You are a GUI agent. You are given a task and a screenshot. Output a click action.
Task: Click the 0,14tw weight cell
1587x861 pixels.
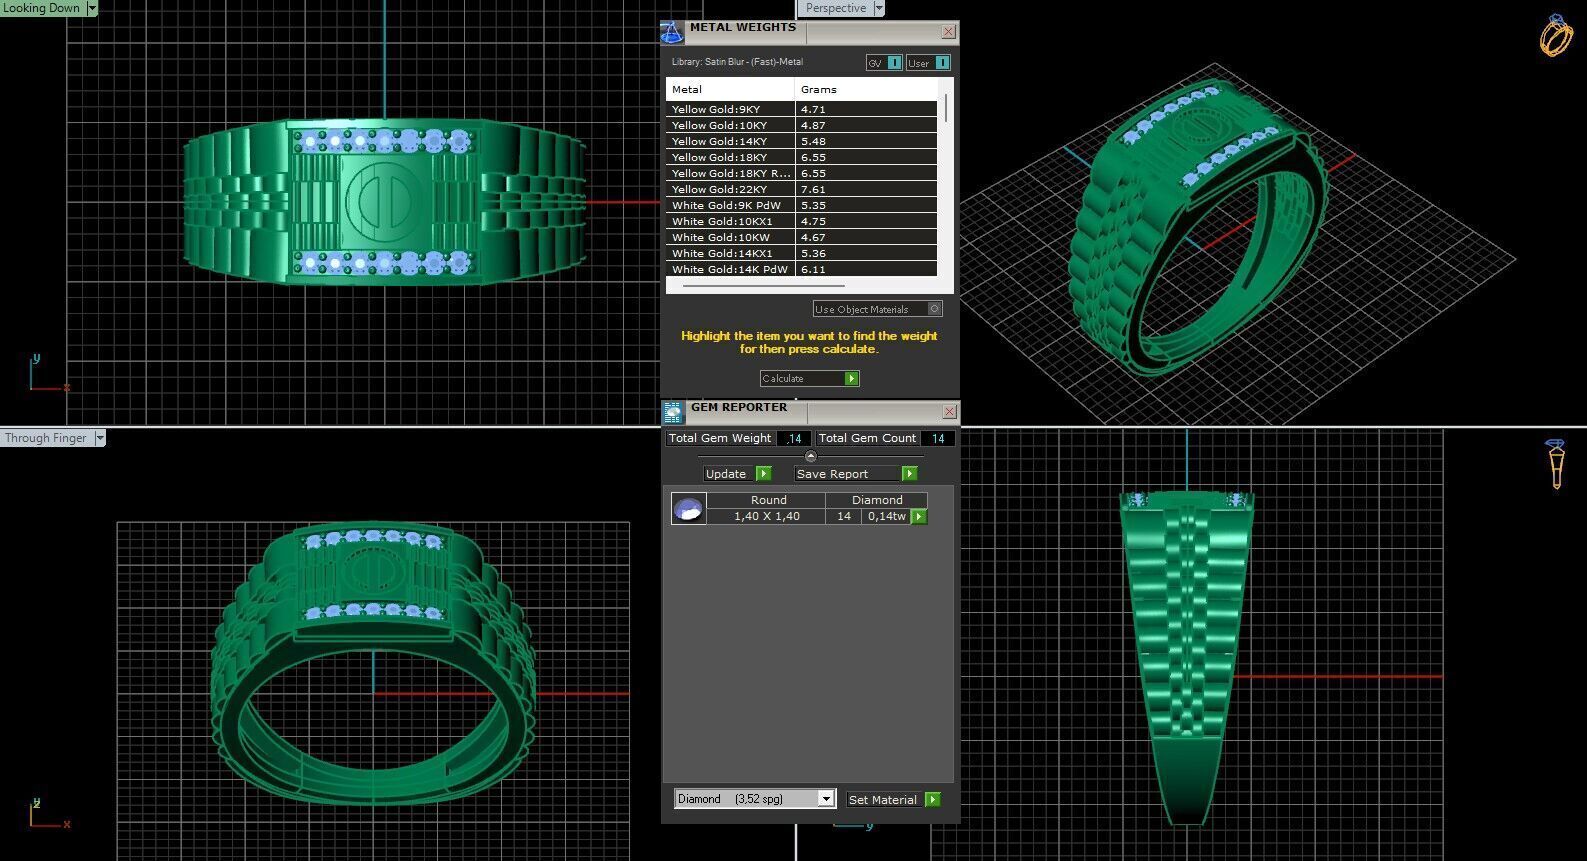pyautogui.click(x=886, y=516)
